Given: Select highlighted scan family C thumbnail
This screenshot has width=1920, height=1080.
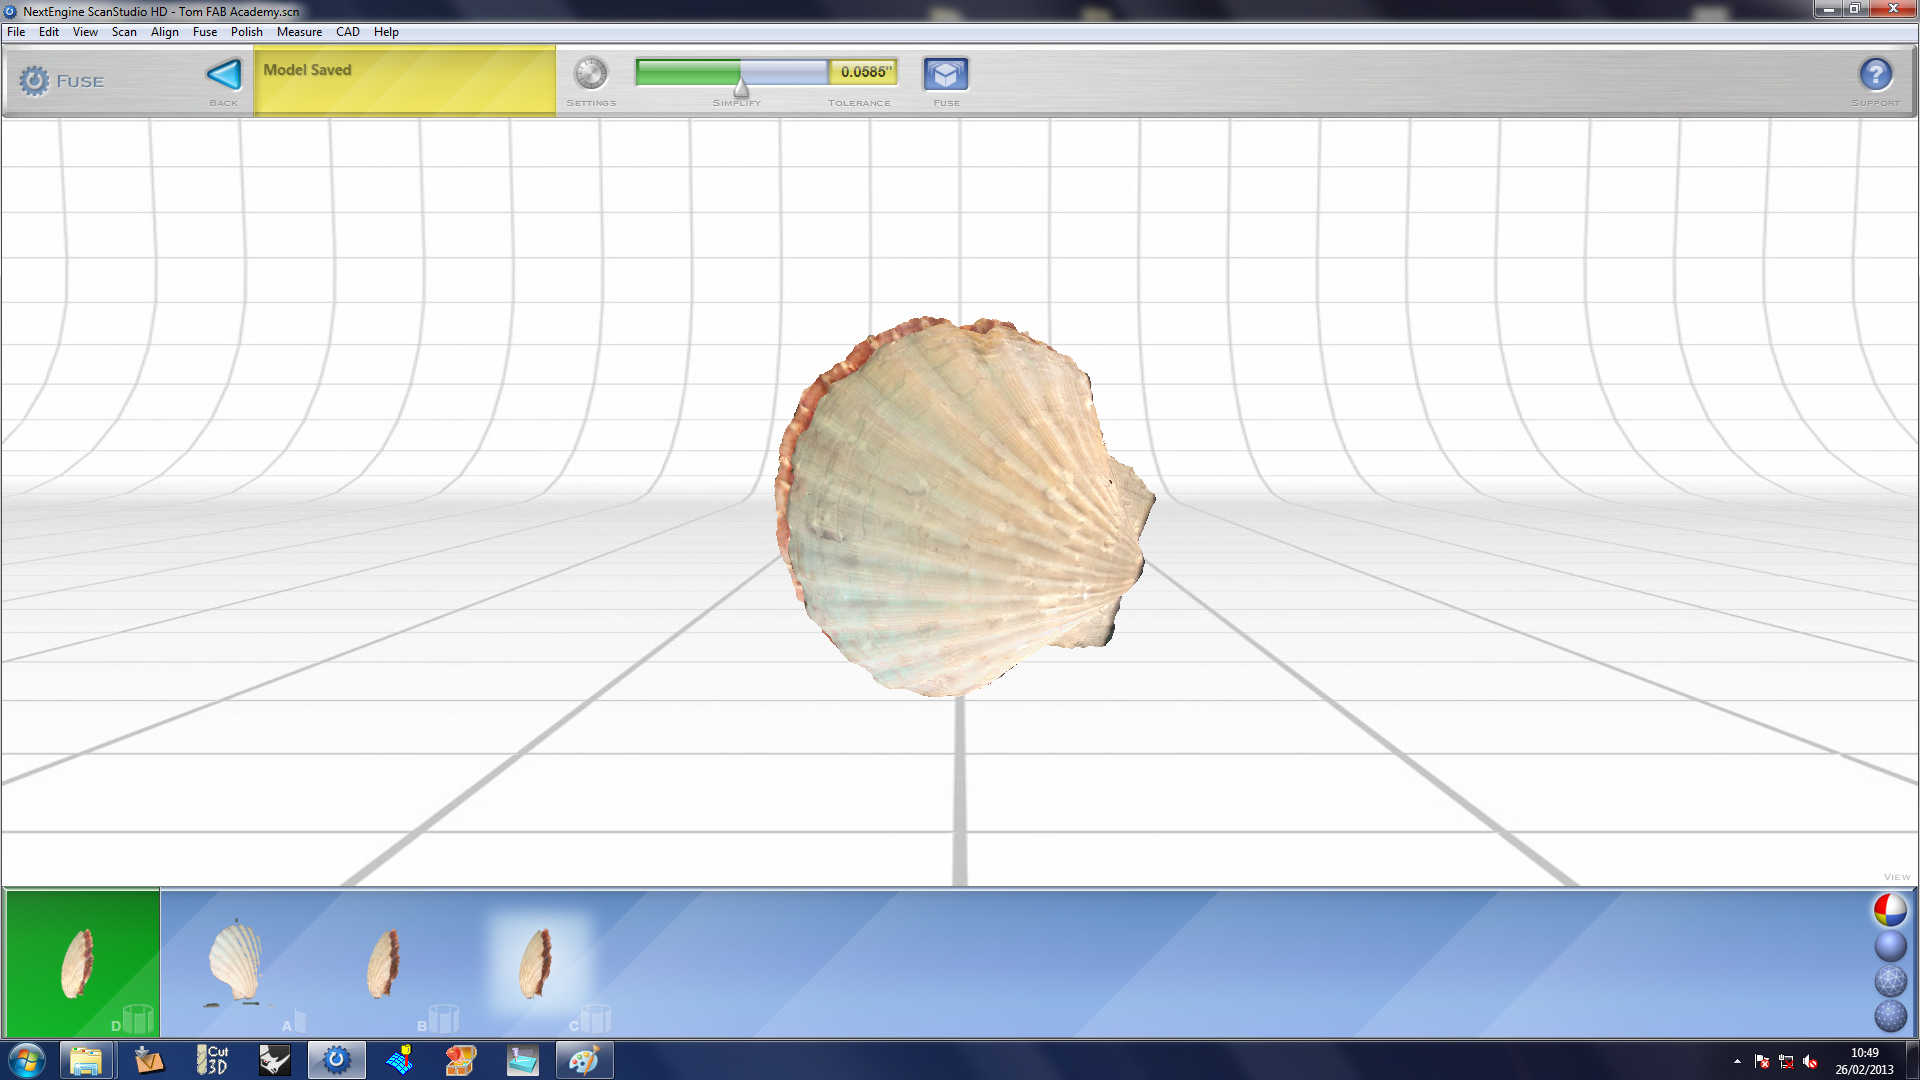Looking at the screenshot, I should click(537, 962).
